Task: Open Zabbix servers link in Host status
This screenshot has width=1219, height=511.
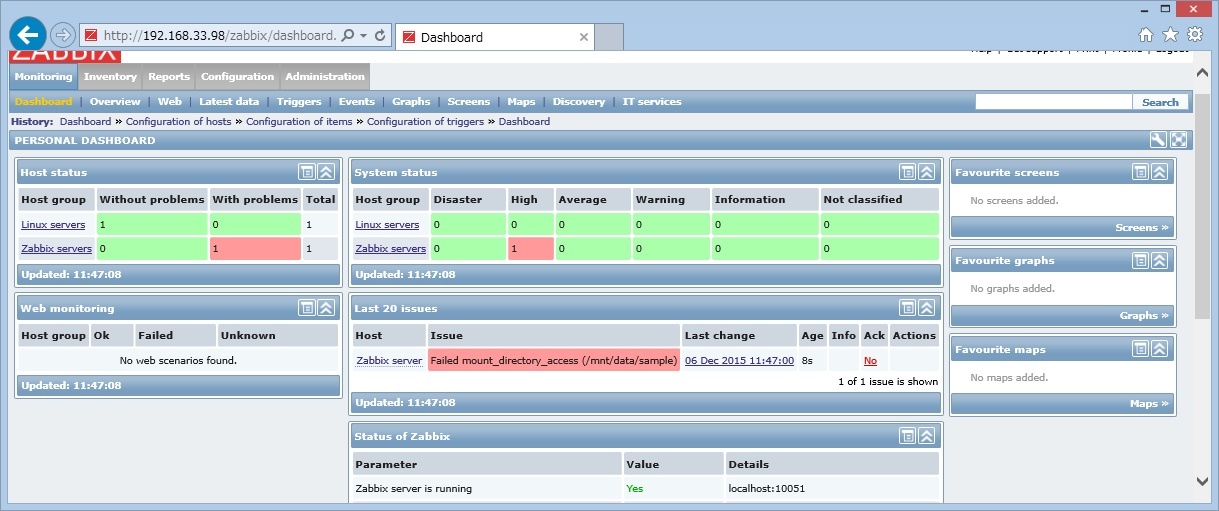Action: tap(56, 249)
